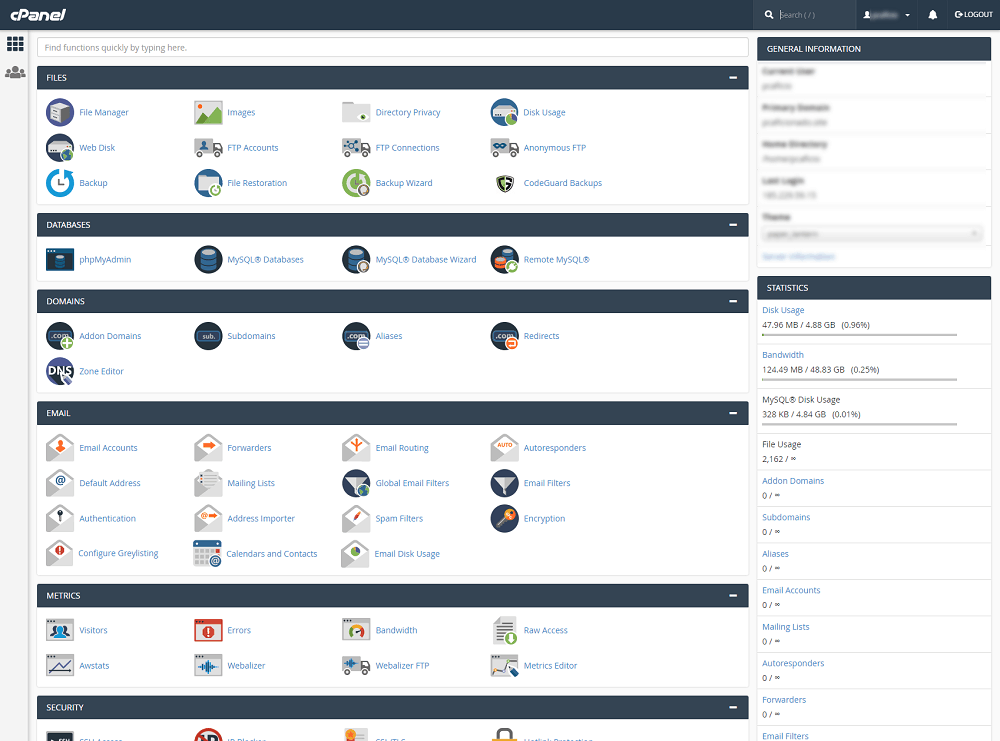Open the Calendars and Contacts icon

click(x=207, y=554)
